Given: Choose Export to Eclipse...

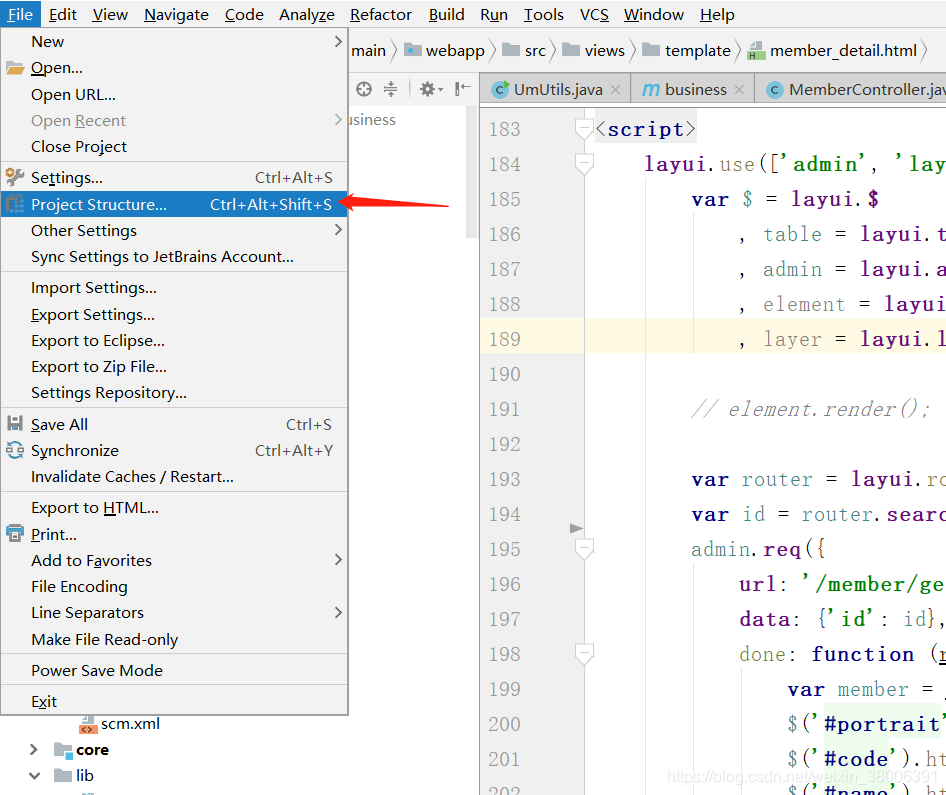Looking at the screenshot, I should pyautogui.click(x=174, y=340).
